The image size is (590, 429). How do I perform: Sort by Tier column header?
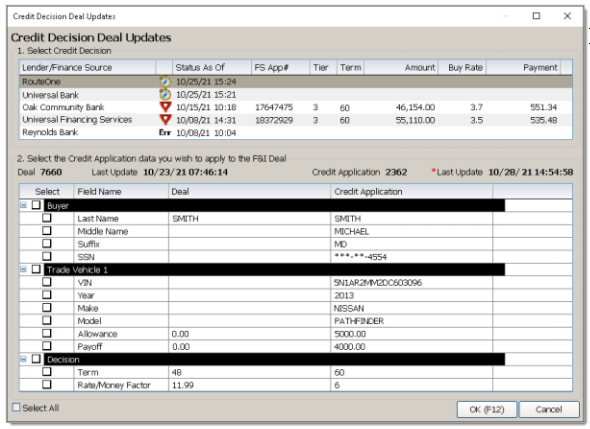324,67
